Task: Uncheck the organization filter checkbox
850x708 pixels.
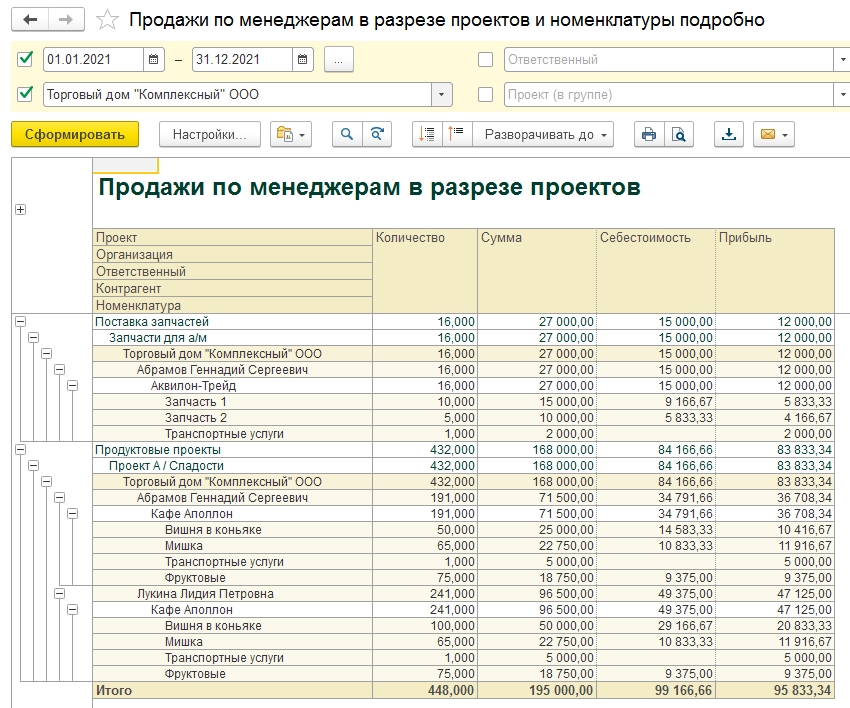Action: coord(25,94)
